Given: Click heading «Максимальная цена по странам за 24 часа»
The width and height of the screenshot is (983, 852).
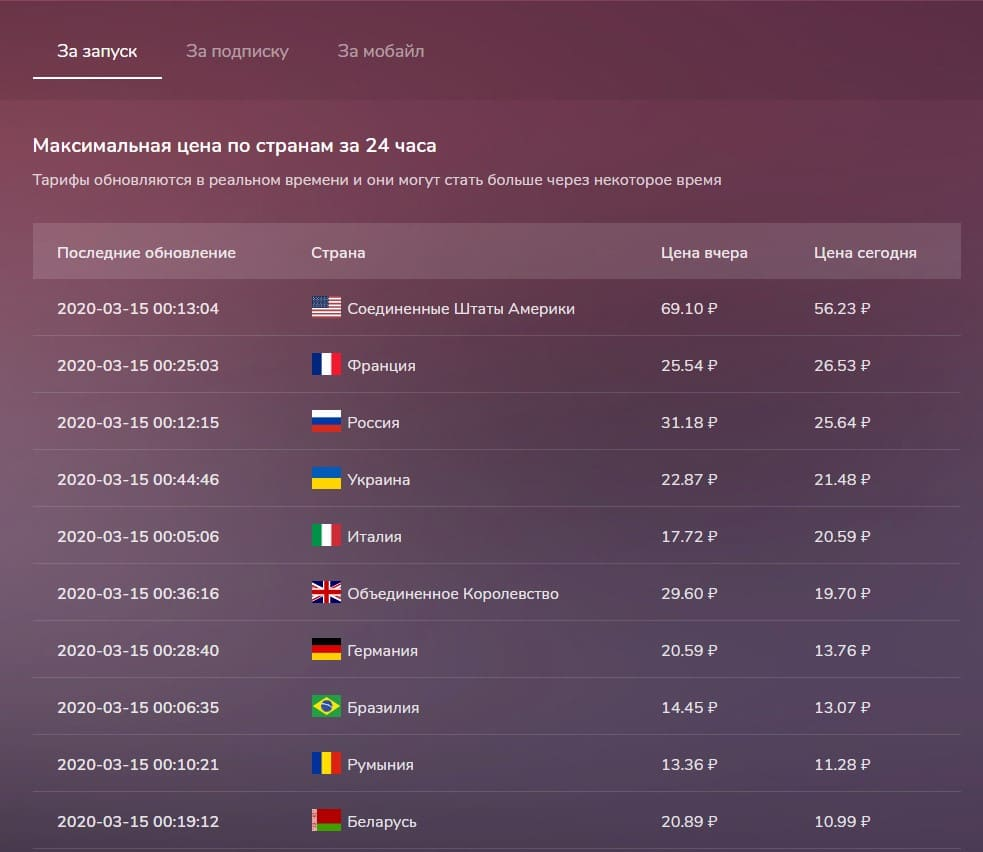Looking at the screenshot, I should [x=234, y=145].
